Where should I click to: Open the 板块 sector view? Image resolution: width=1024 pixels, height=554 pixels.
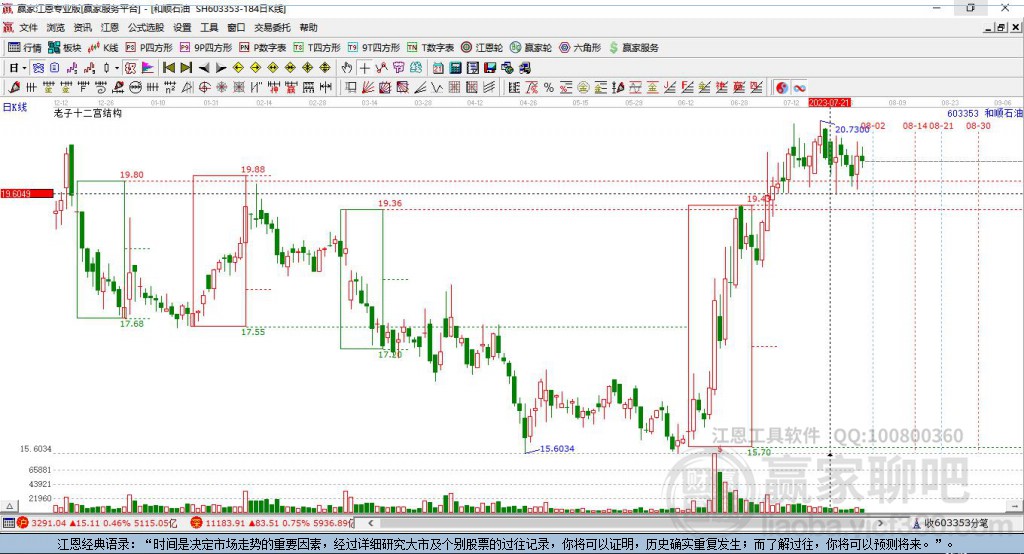tap(65, 48)
